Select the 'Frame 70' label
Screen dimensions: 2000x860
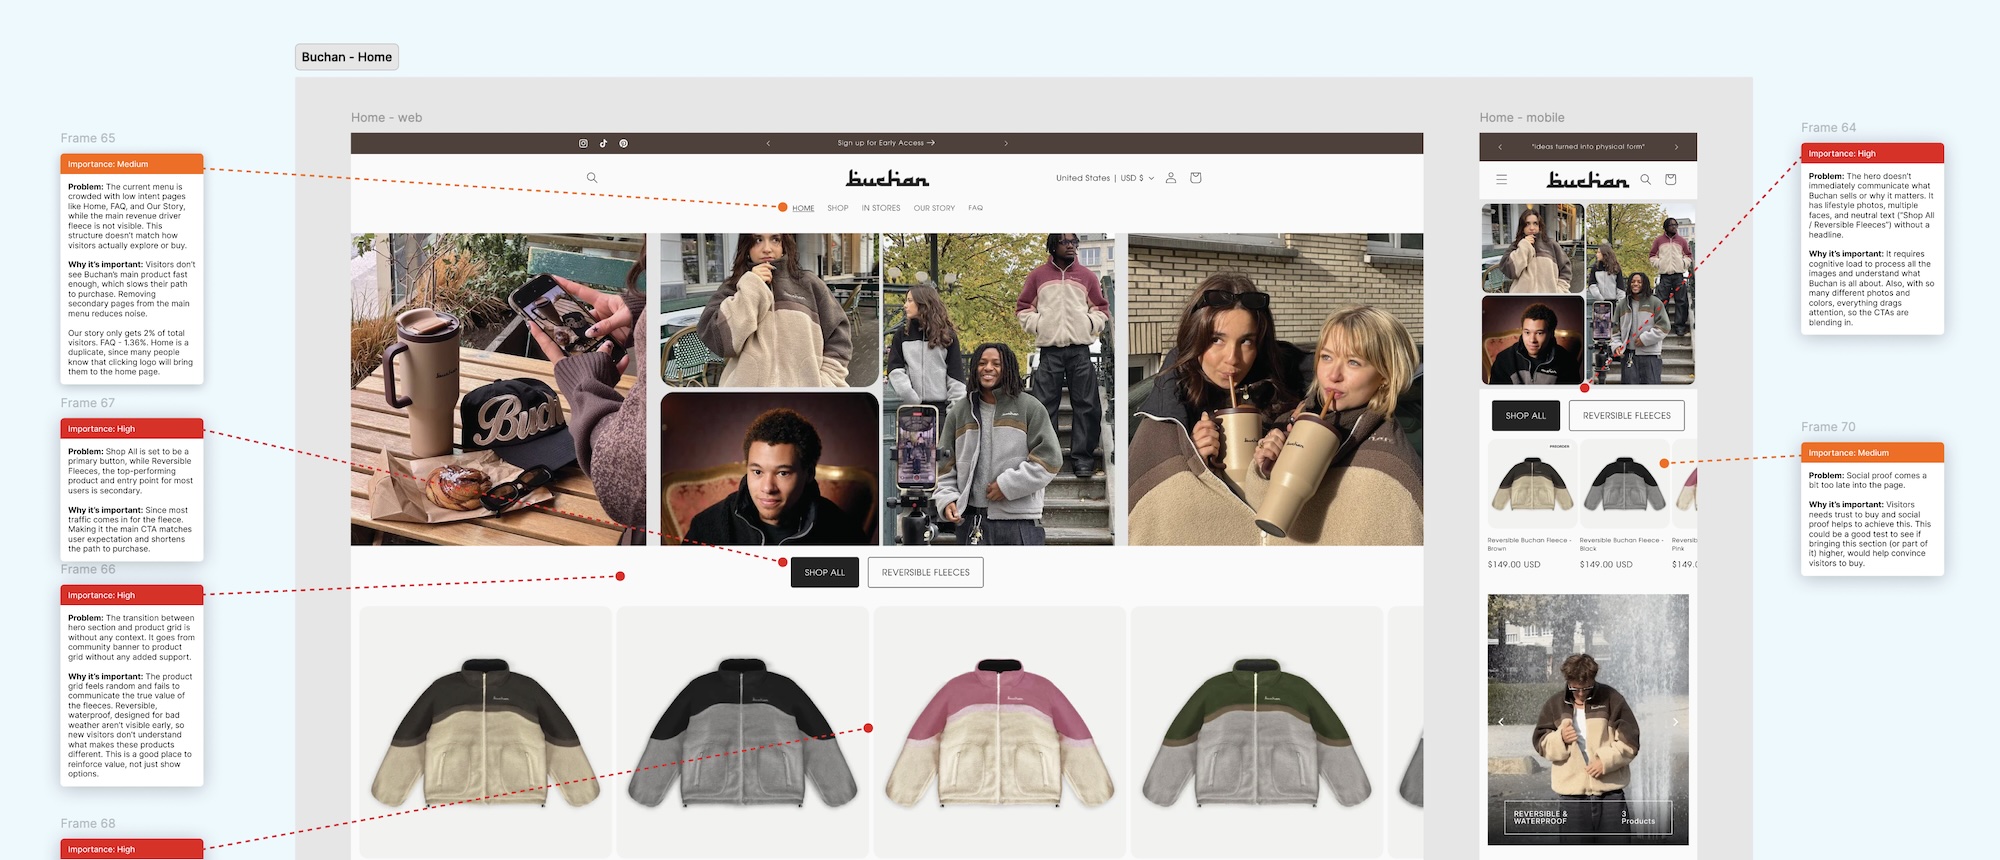tap(1828, 427)
